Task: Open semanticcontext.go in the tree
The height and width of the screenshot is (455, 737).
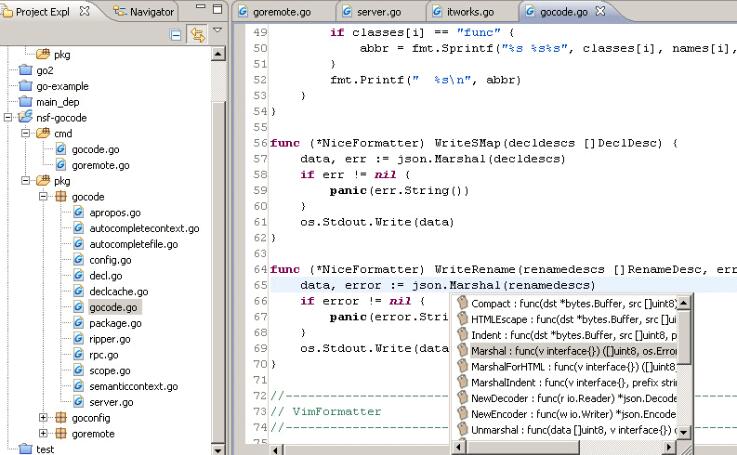Action: coord(134,386)
